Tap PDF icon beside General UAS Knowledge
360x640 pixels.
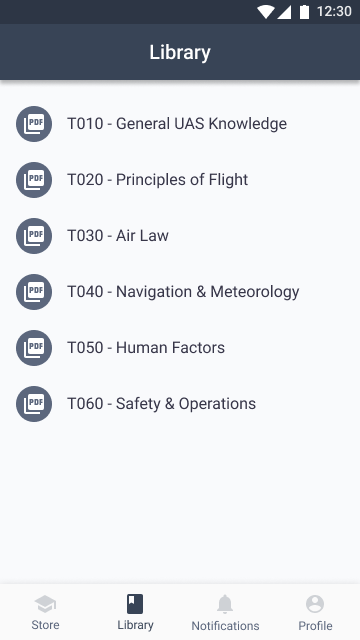coord(34,124)
